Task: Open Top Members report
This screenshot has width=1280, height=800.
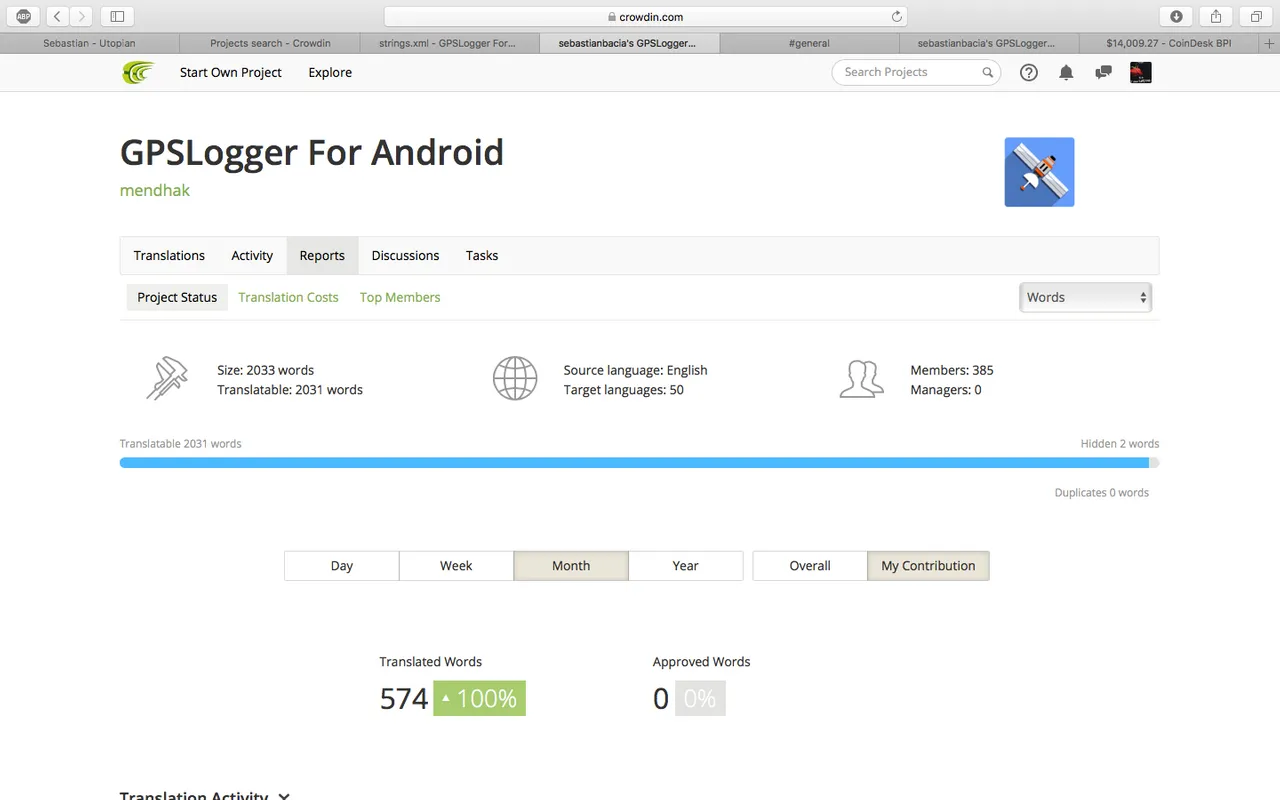Action: [x=400, y=297]
